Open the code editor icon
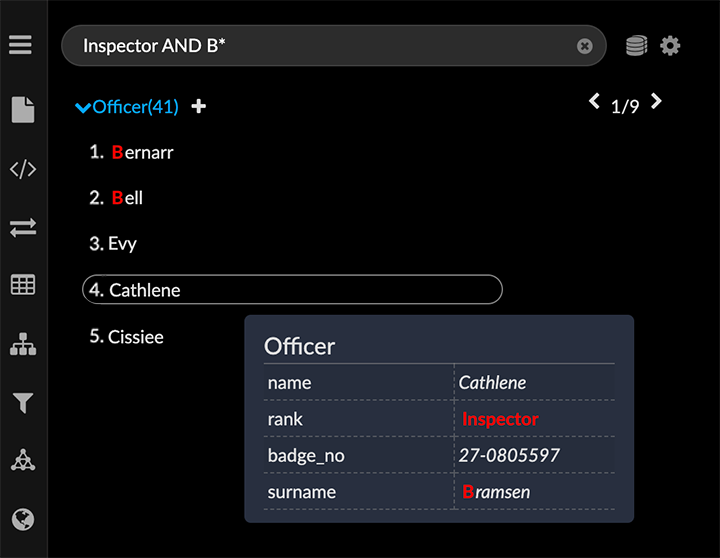Viewport: 720px width, 558px height. (x=22, y=169)
